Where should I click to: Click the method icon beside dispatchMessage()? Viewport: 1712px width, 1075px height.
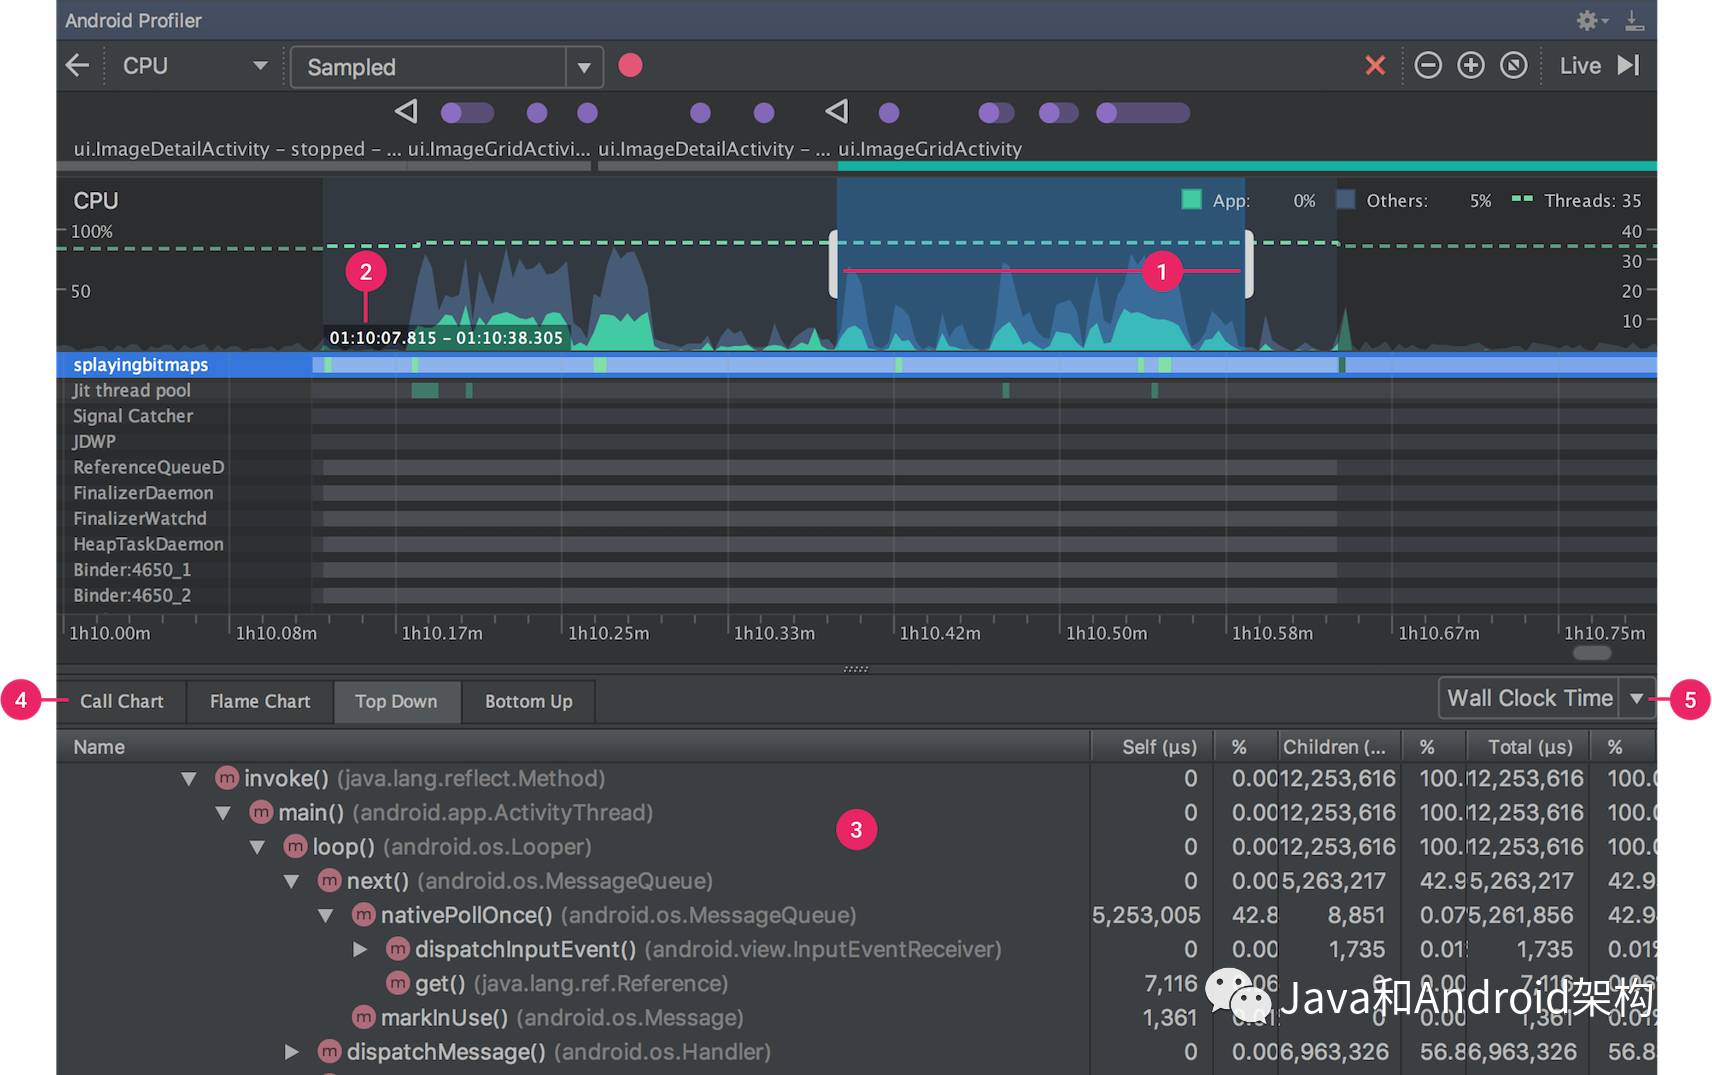coord(330,1052)
